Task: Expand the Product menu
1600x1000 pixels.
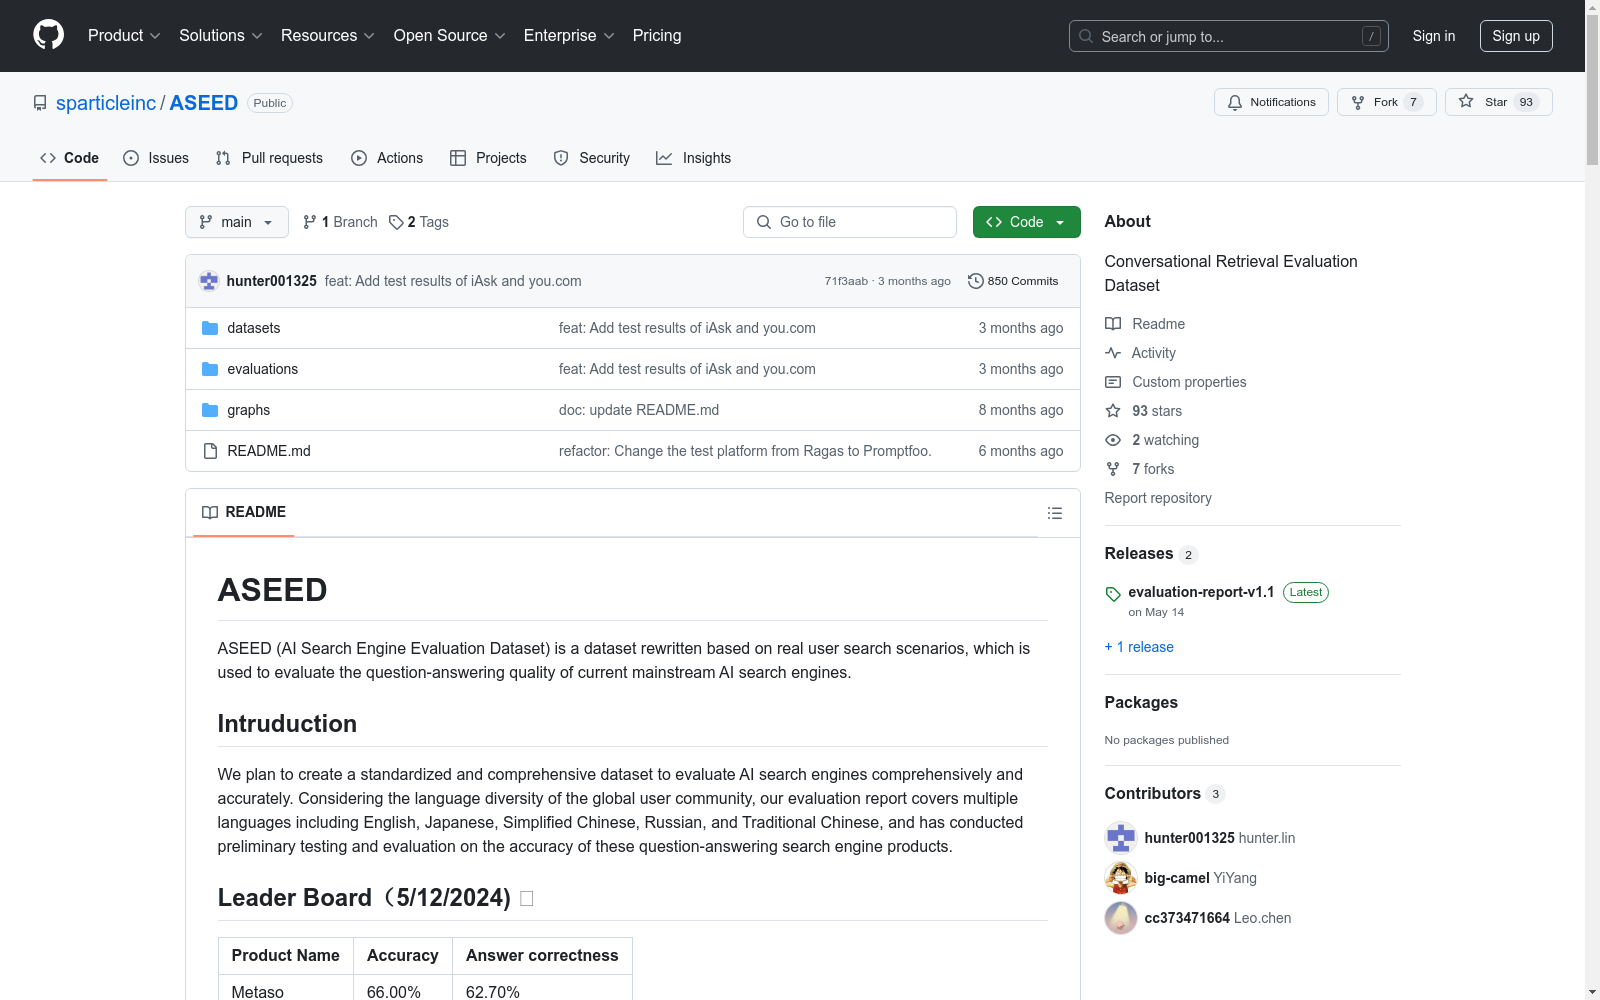Action: click(x=124, y=36)
